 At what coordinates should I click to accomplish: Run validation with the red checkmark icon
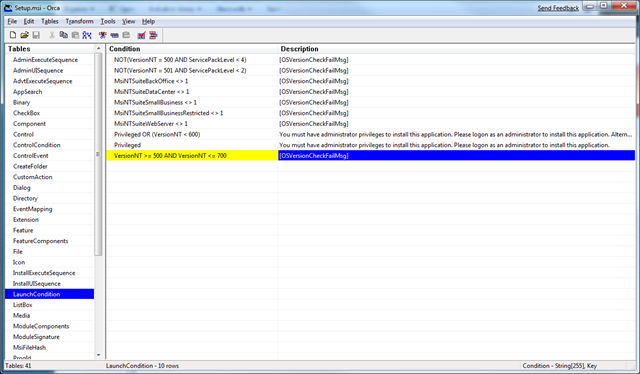(x=141, y=35)
